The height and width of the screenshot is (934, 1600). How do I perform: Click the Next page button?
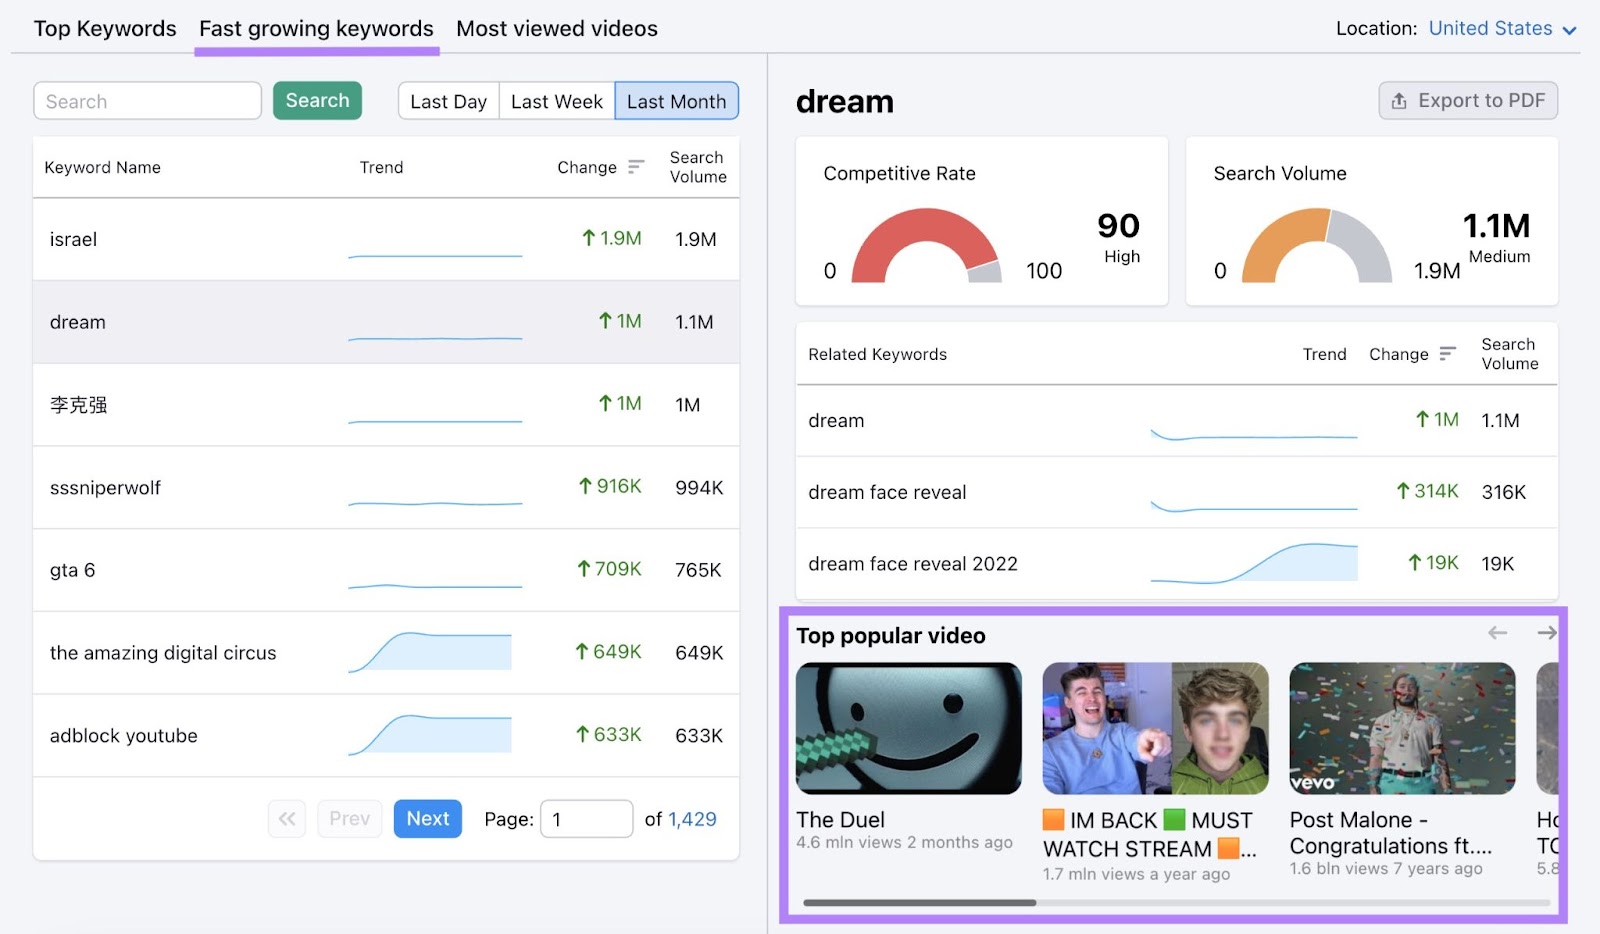coord(427,819)
